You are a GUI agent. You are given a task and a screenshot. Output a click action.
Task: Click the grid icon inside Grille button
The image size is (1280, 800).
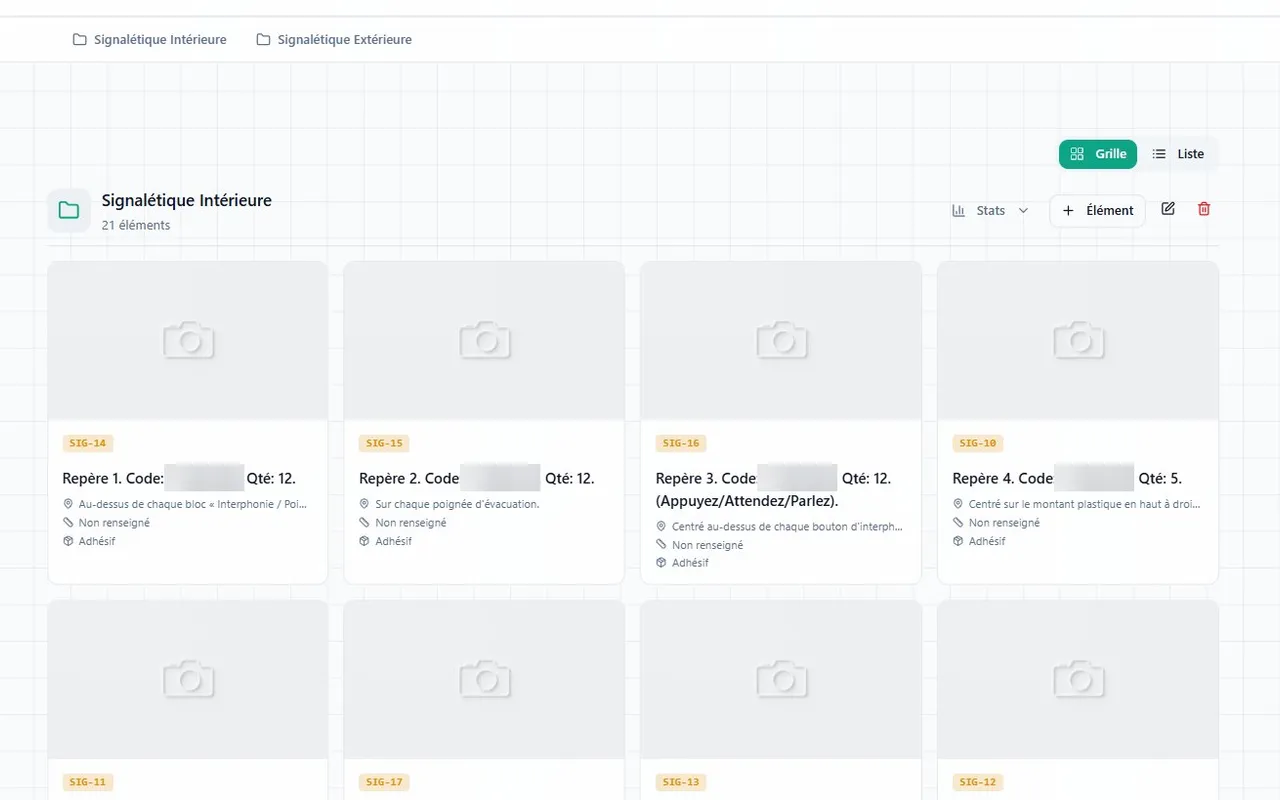[1077, 154]
